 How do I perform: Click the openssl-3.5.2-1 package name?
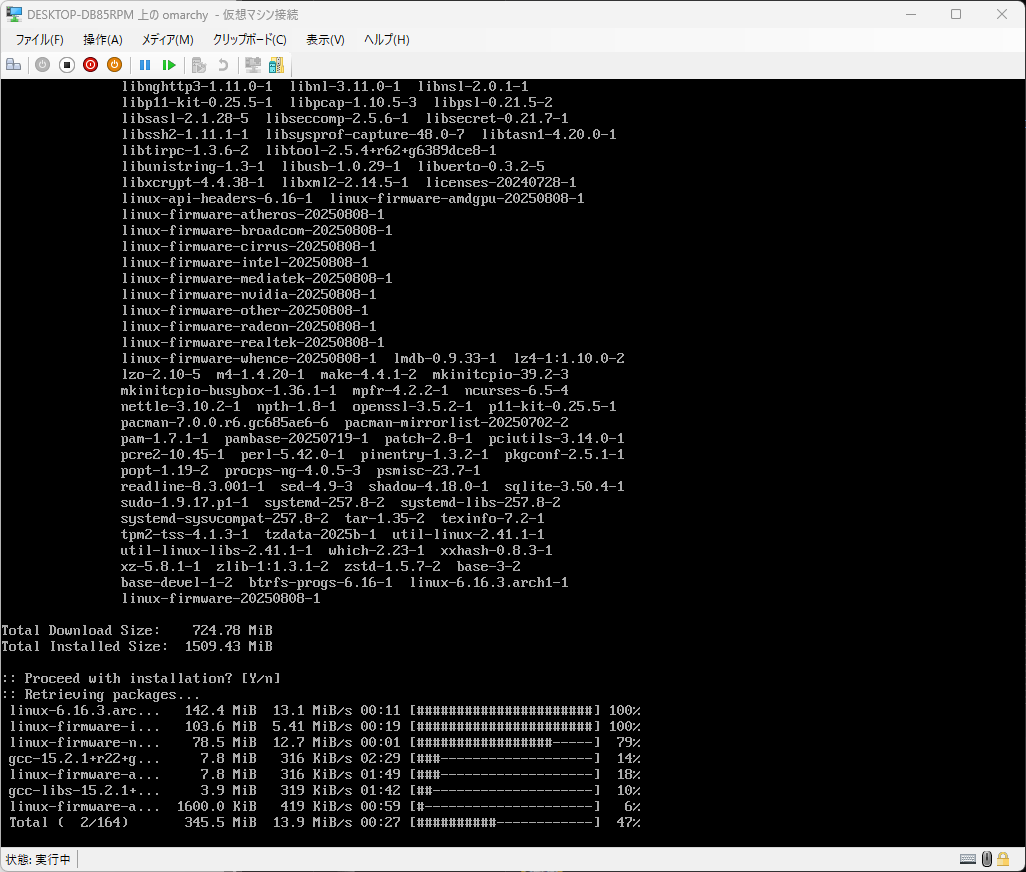click(x=412, y=406)
